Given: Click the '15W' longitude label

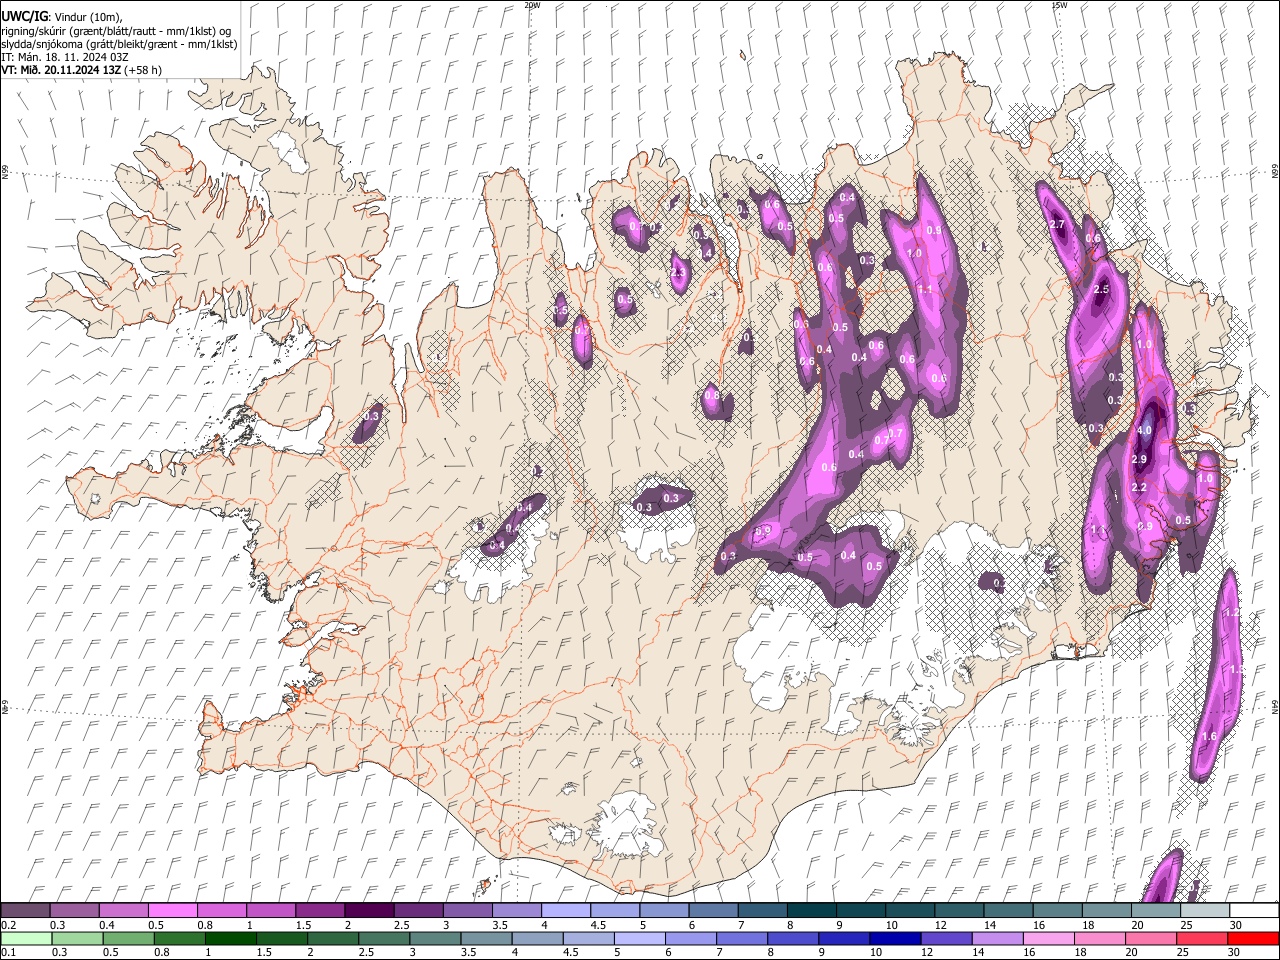Looking at the screenshot, I should pos(1059,5).
